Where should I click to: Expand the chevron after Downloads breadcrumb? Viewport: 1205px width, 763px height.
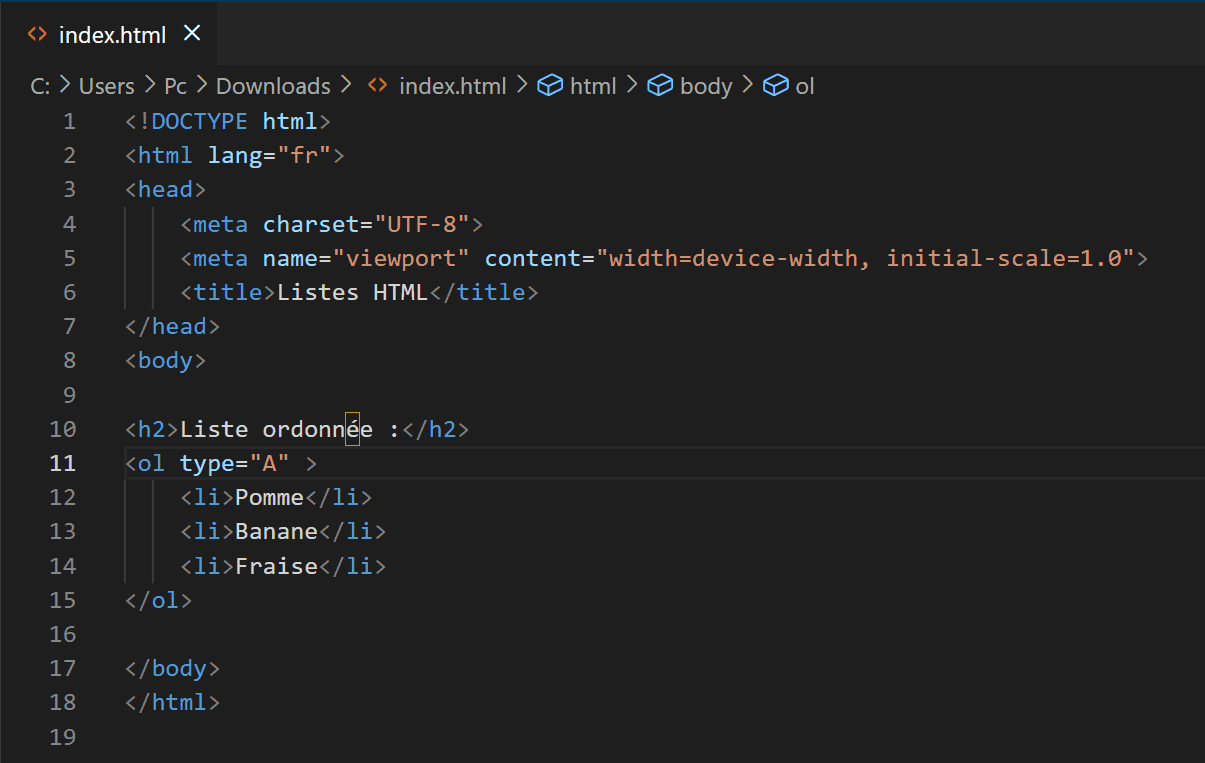[x=347, y=86]
